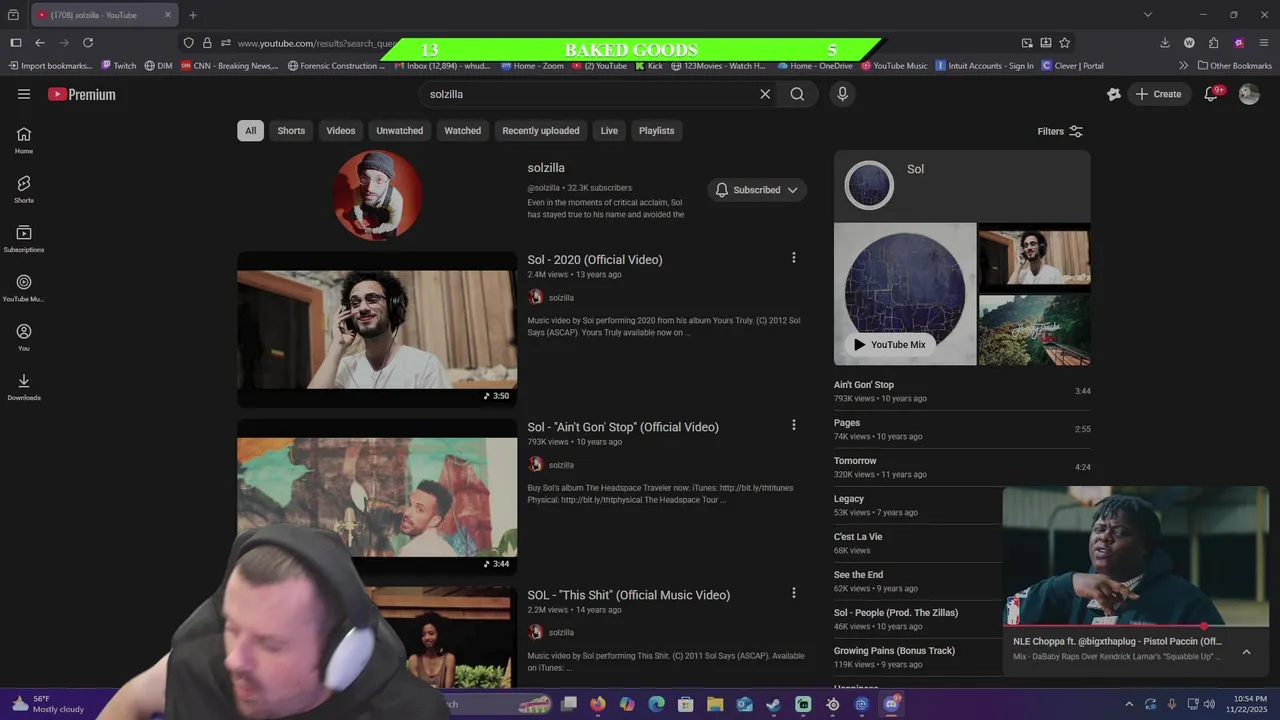Viewport: 1280px width, 720px height.
Task: List all tabs dropdown in title bar
Action: 1148,15
